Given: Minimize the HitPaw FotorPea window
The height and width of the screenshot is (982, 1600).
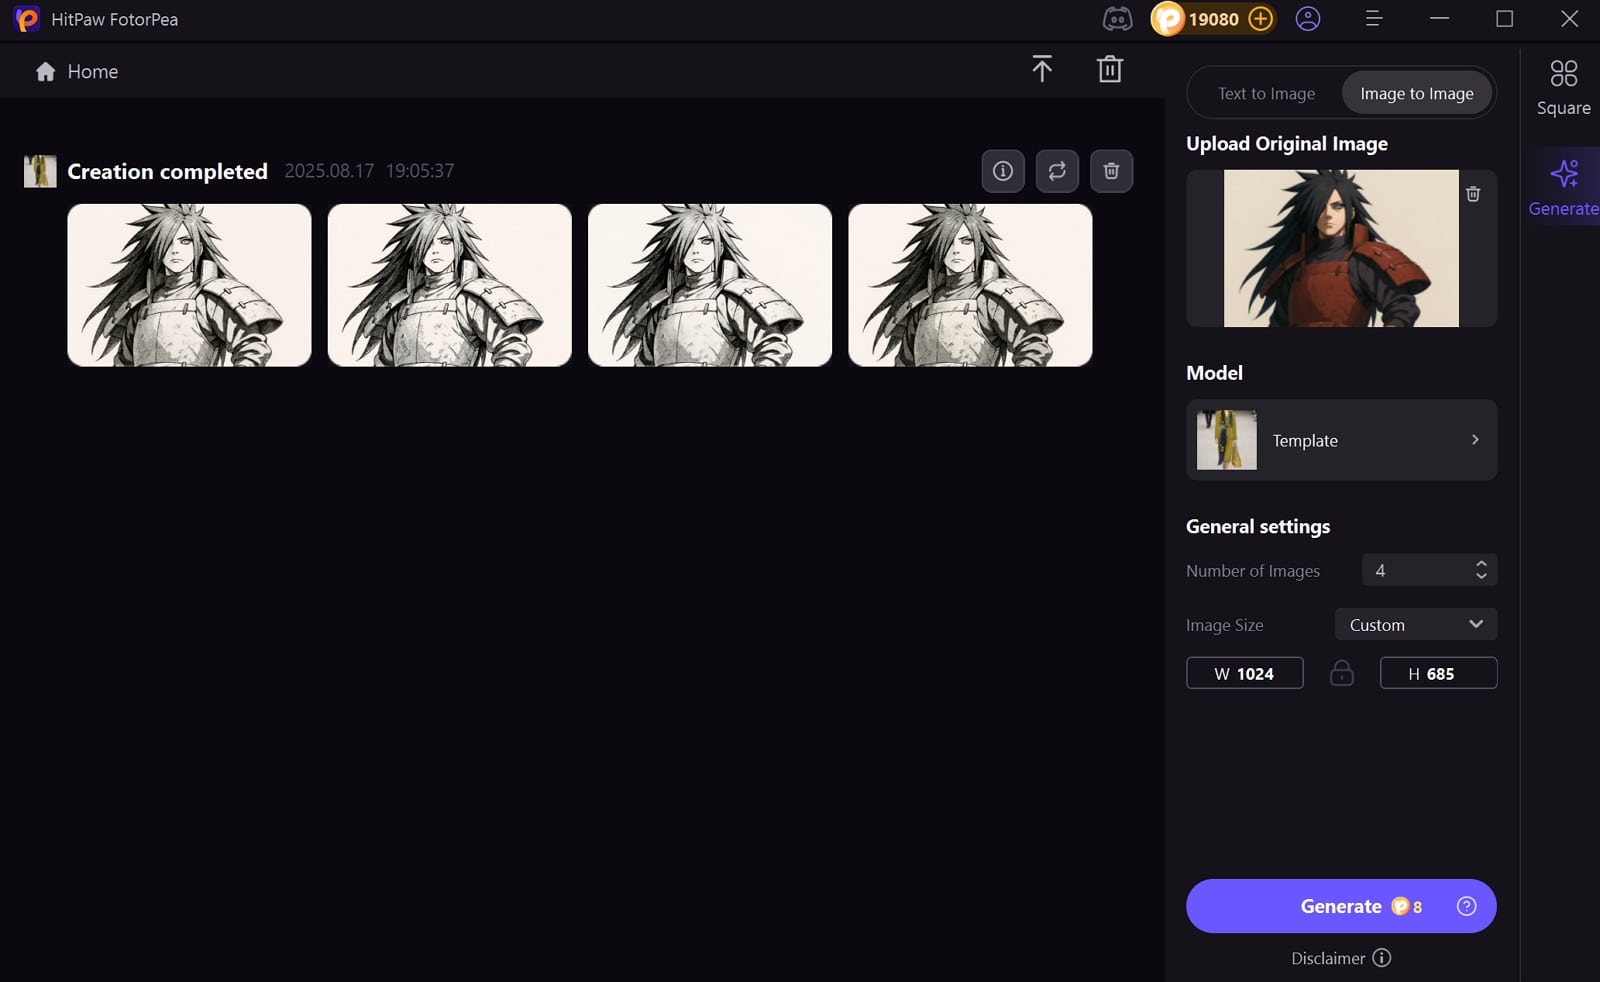Looking at the screenshot, I should [x=1439, y=19].
